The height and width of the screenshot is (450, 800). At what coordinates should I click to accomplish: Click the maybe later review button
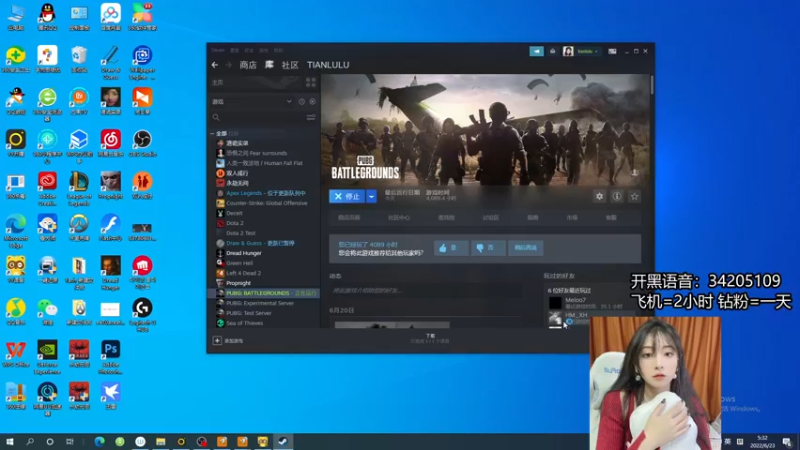coord(526,247)
